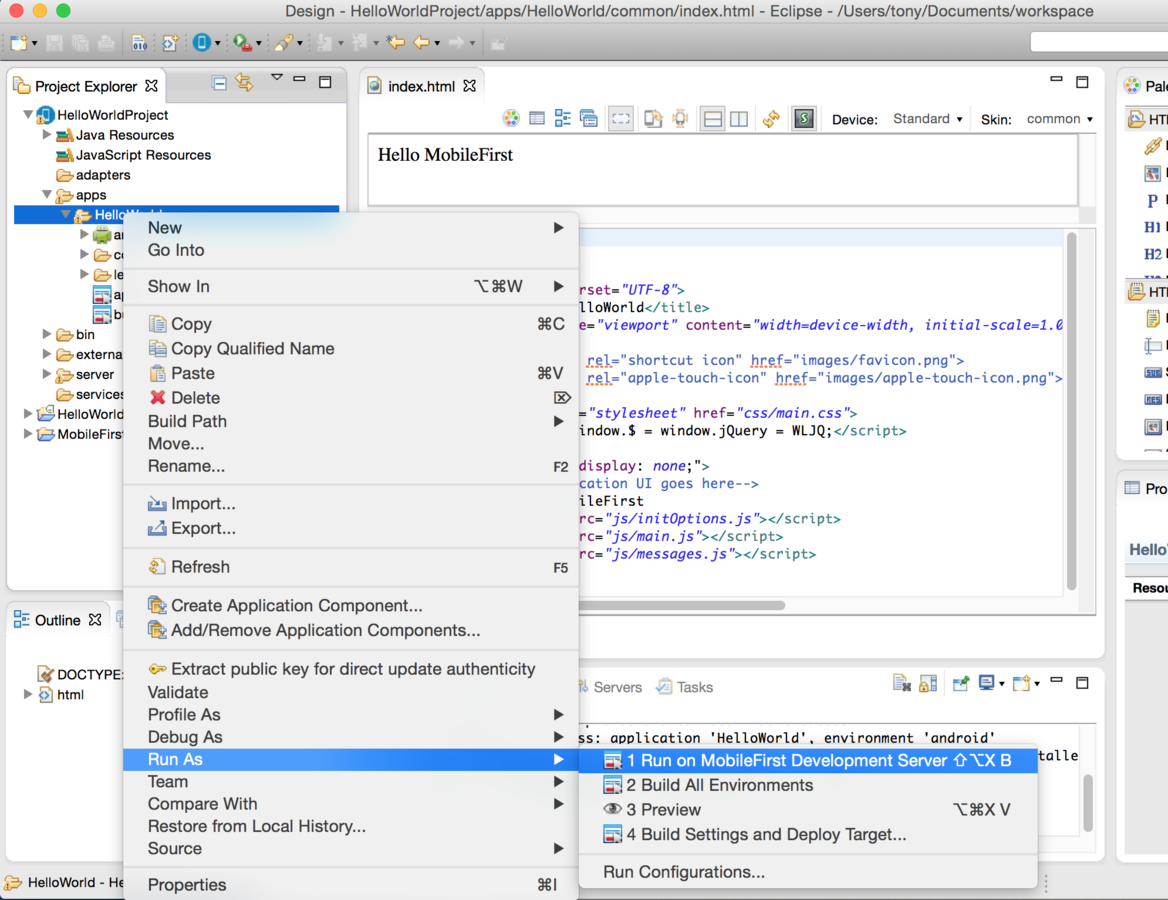1168x900 pixels.
Task: Click the new web page toolbar icon
Action: (170, 43)
